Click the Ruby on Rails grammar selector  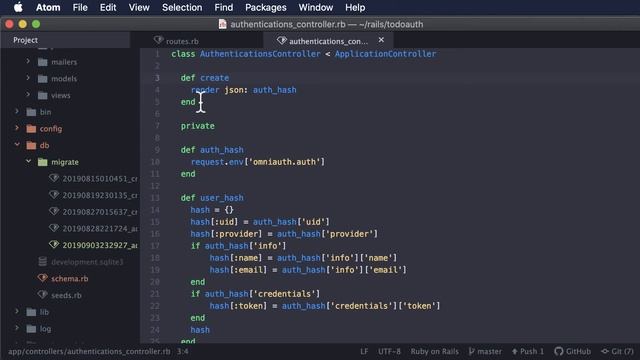point(434,351)
